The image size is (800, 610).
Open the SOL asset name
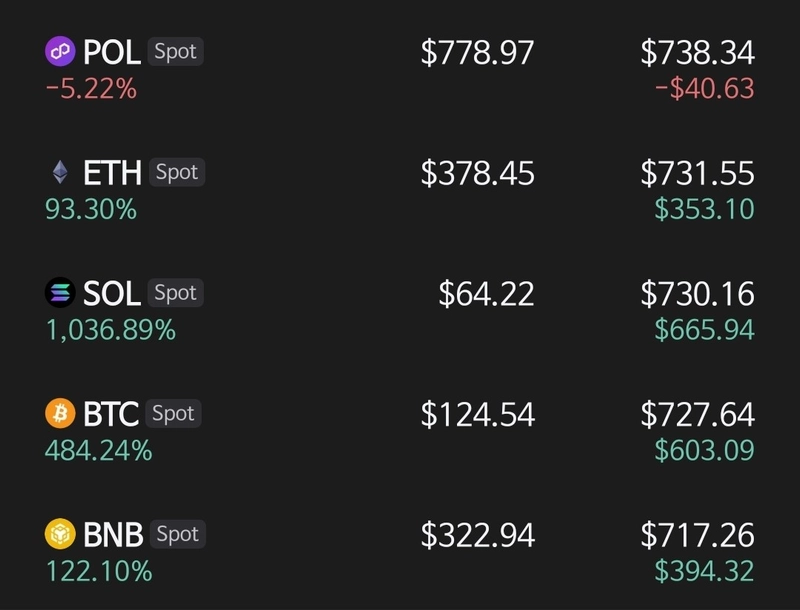pos(112,293)
